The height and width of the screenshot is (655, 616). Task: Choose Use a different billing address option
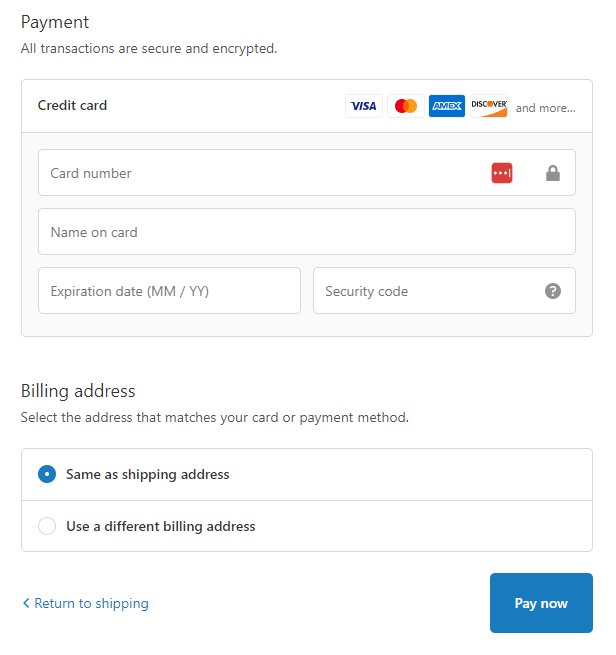point(47,526)
